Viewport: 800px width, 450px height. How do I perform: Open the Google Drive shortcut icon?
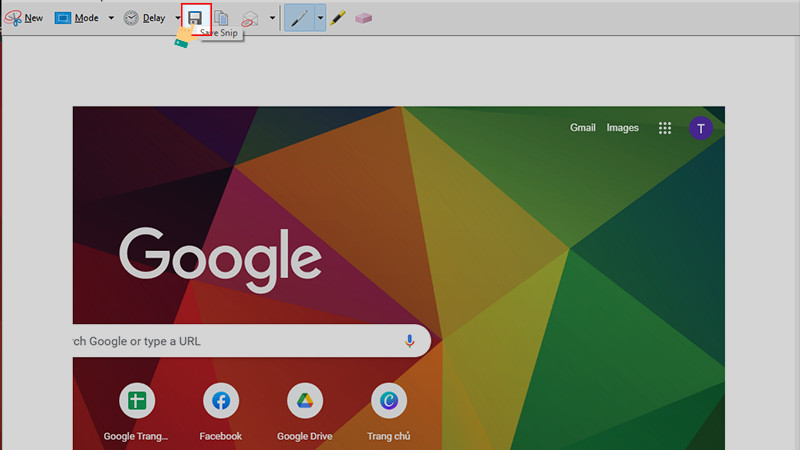[305, 401]
